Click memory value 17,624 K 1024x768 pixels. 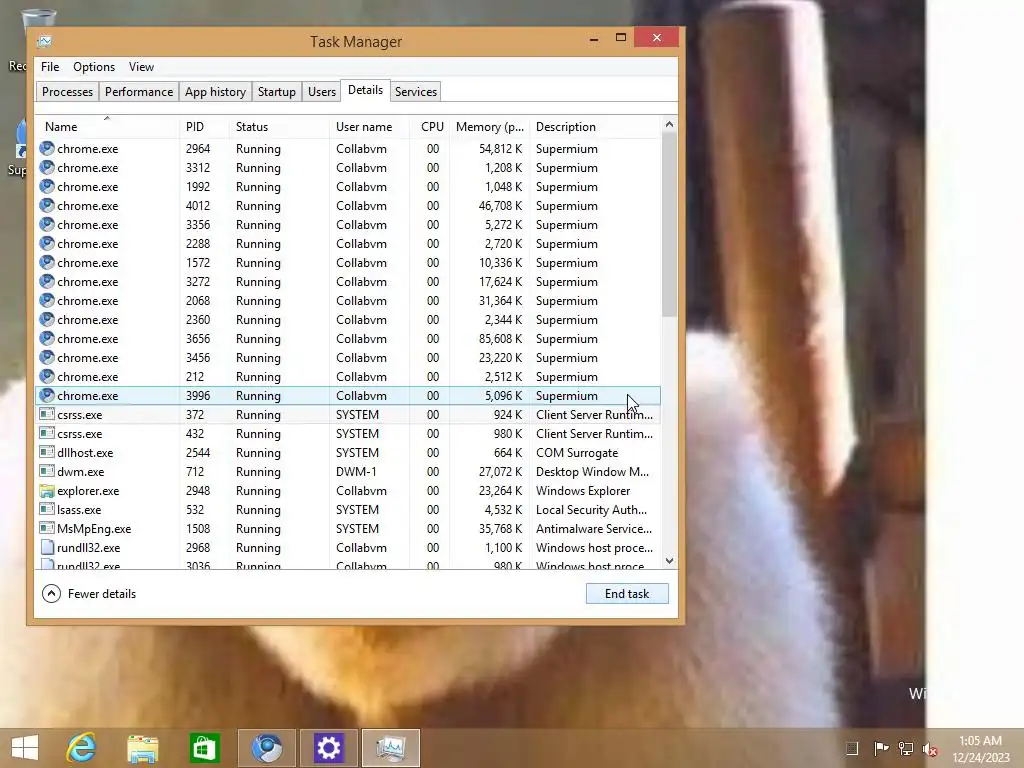pyautogui.click(x=501, y=281)
